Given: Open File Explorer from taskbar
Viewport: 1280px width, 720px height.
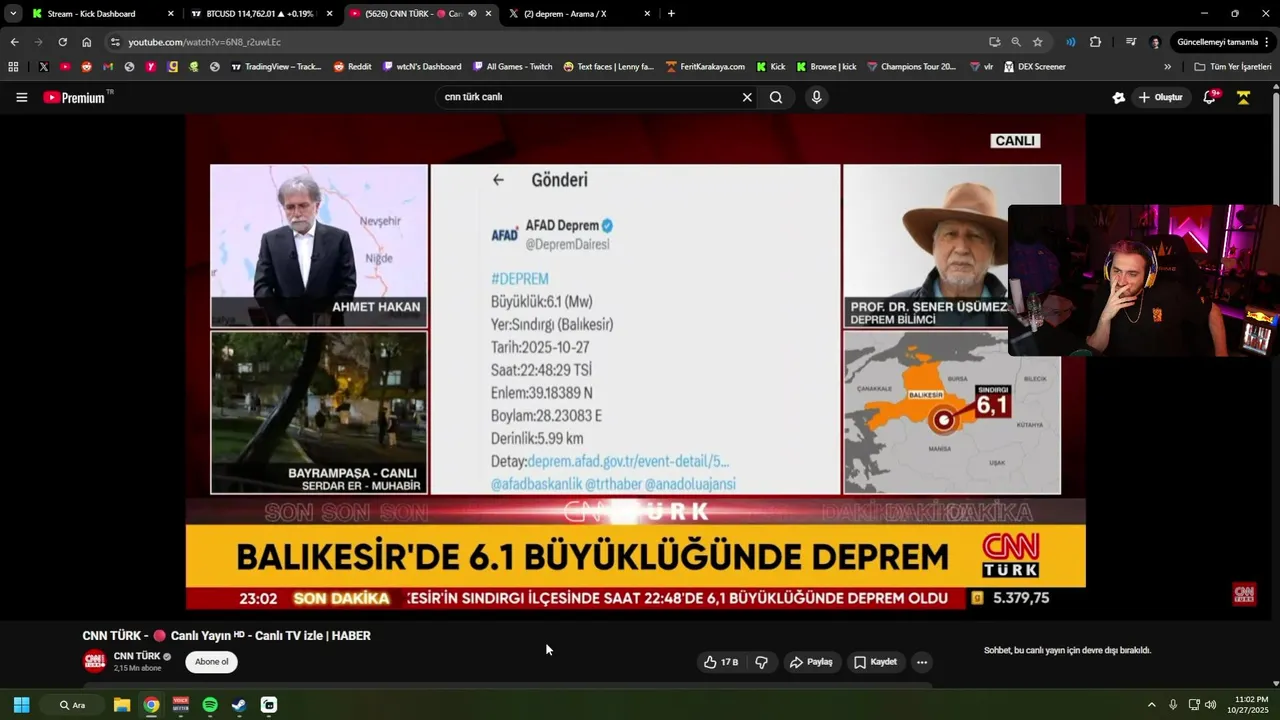Looking at the screenshot, I should coord(122,705).
